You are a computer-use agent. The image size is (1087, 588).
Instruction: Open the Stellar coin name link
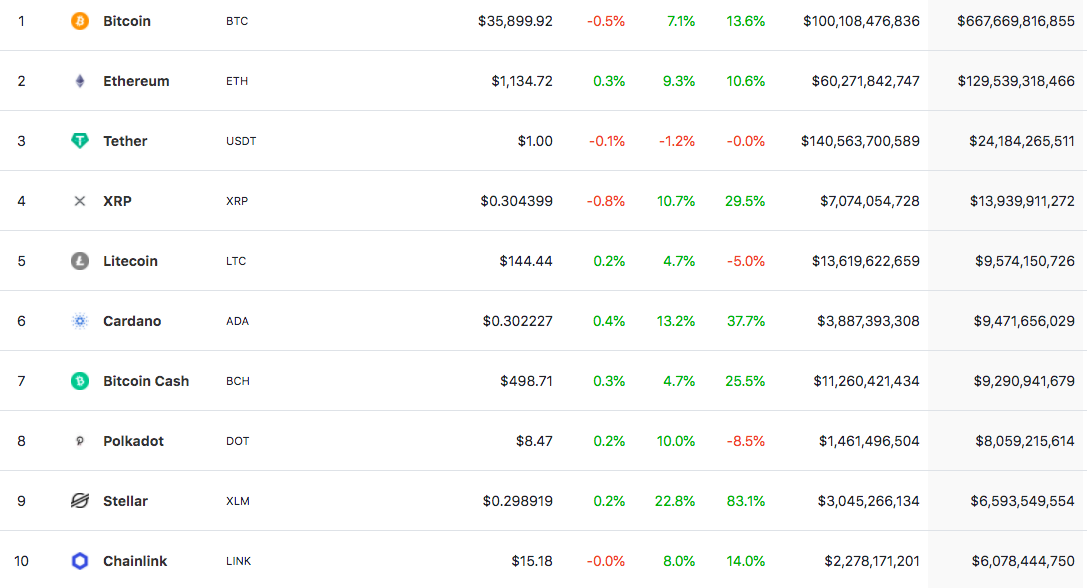coord(125,501)
